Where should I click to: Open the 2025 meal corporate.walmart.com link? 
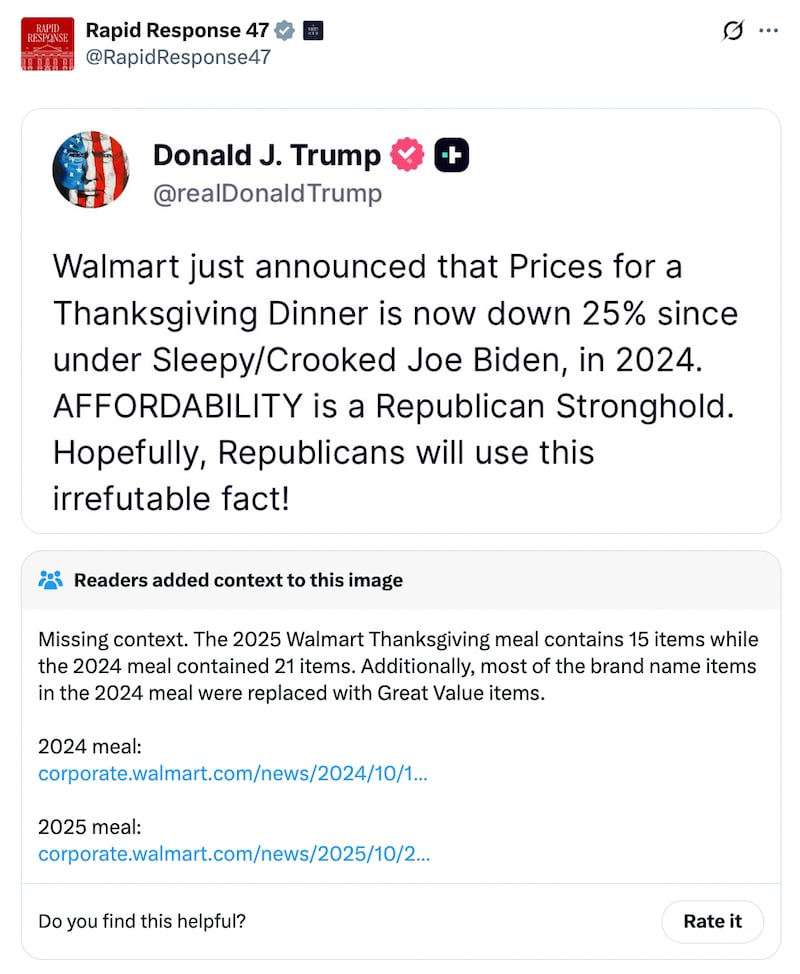(234, 853)
